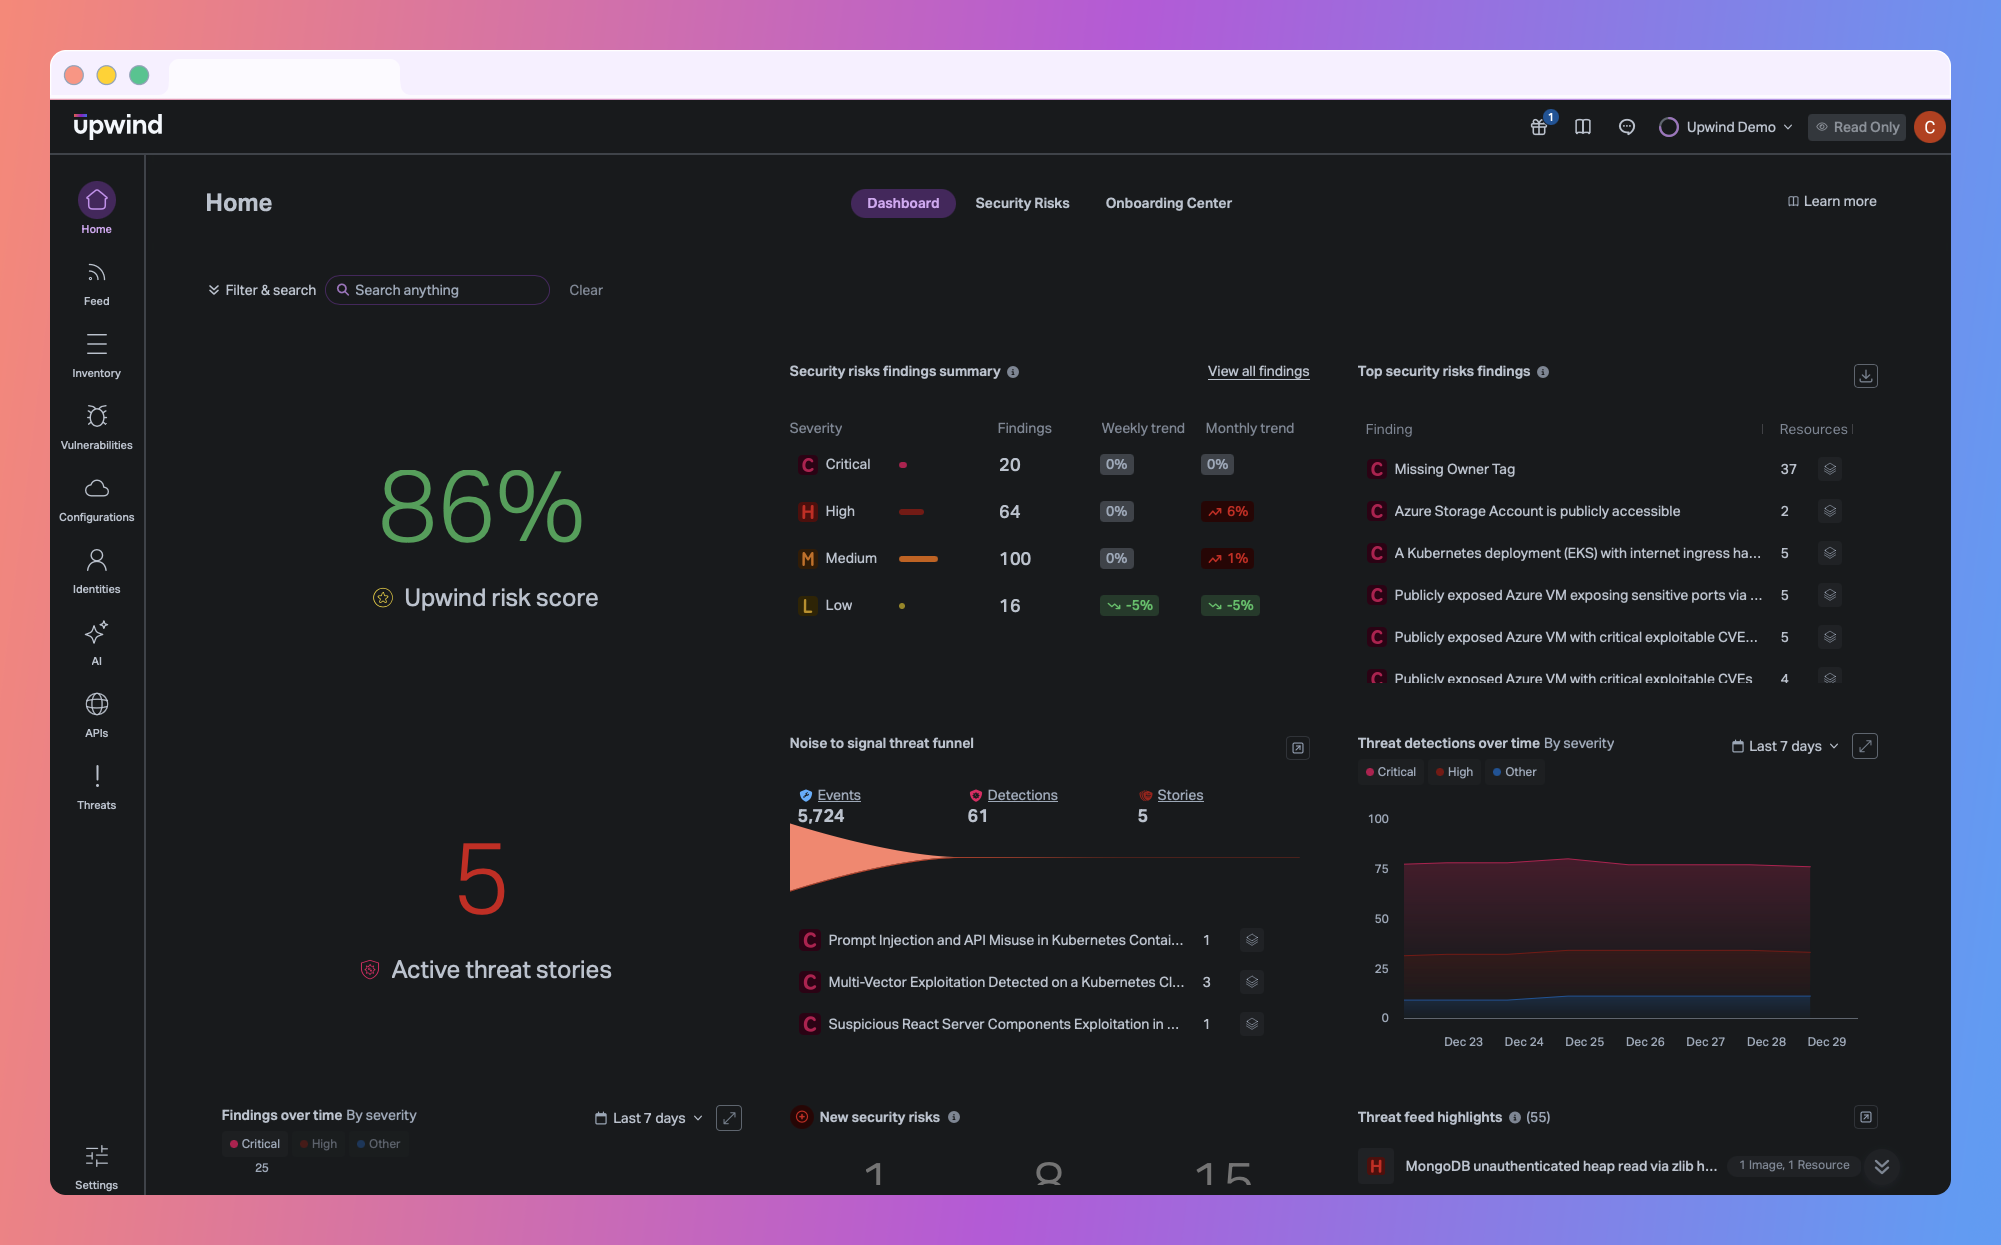
Task: Toggle the Critical severity legend in threat detections
Action: [x=1390, y=771]
